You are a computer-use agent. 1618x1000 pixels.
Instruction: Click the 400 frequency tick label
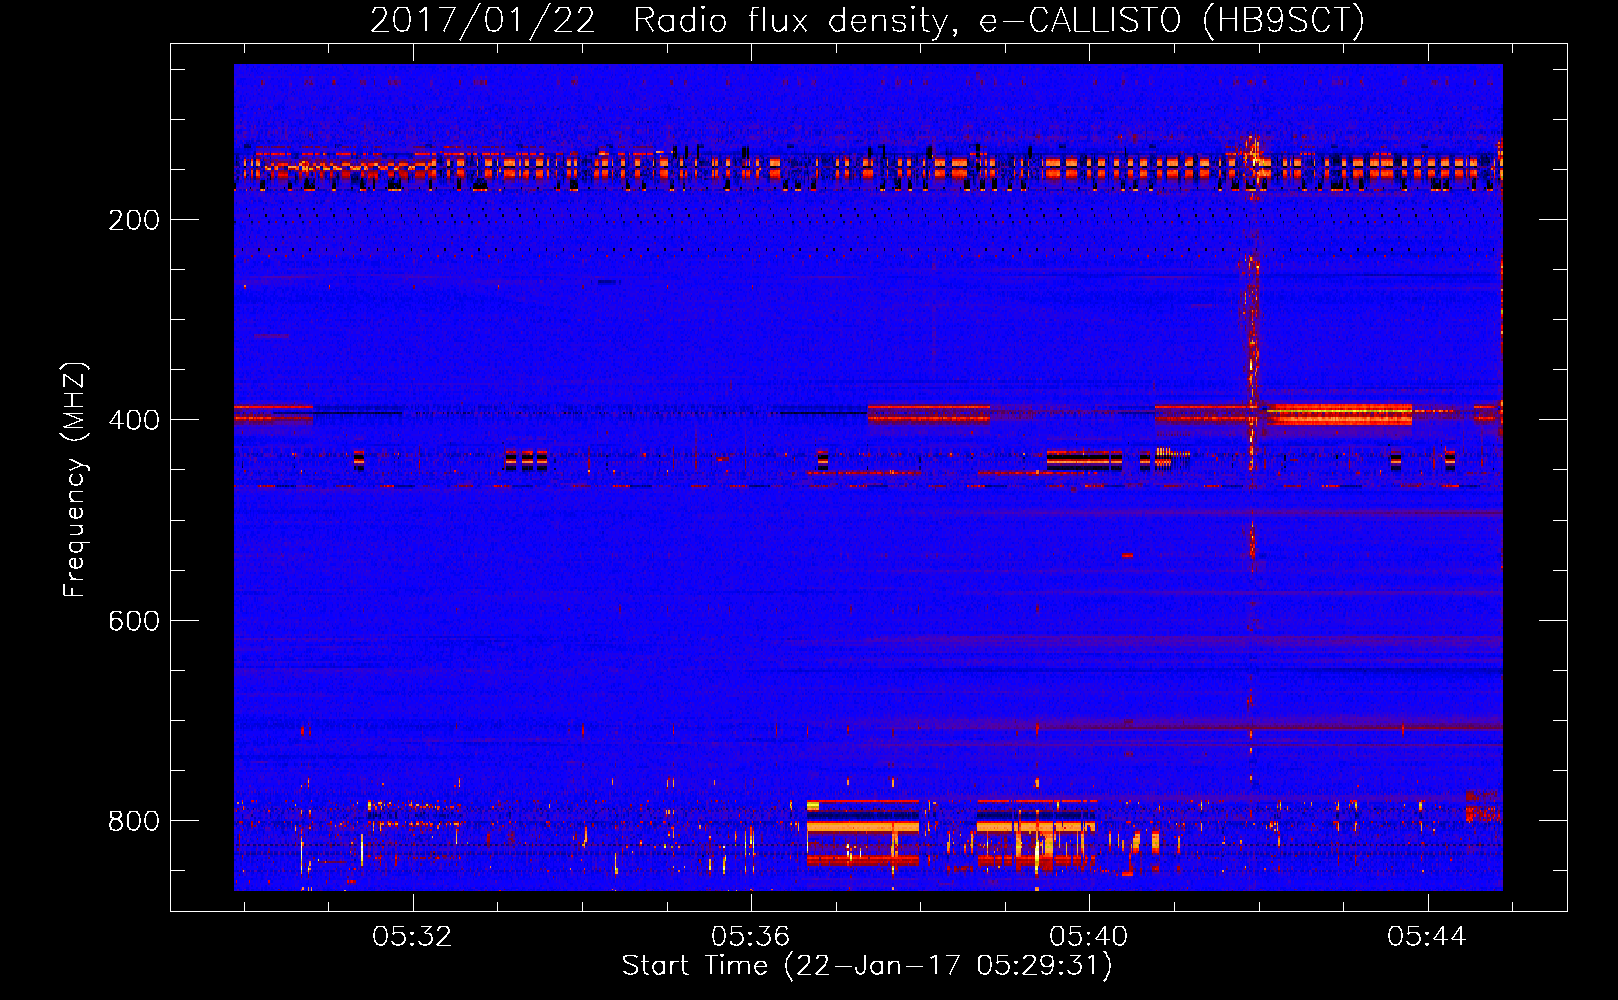[134, 420]
